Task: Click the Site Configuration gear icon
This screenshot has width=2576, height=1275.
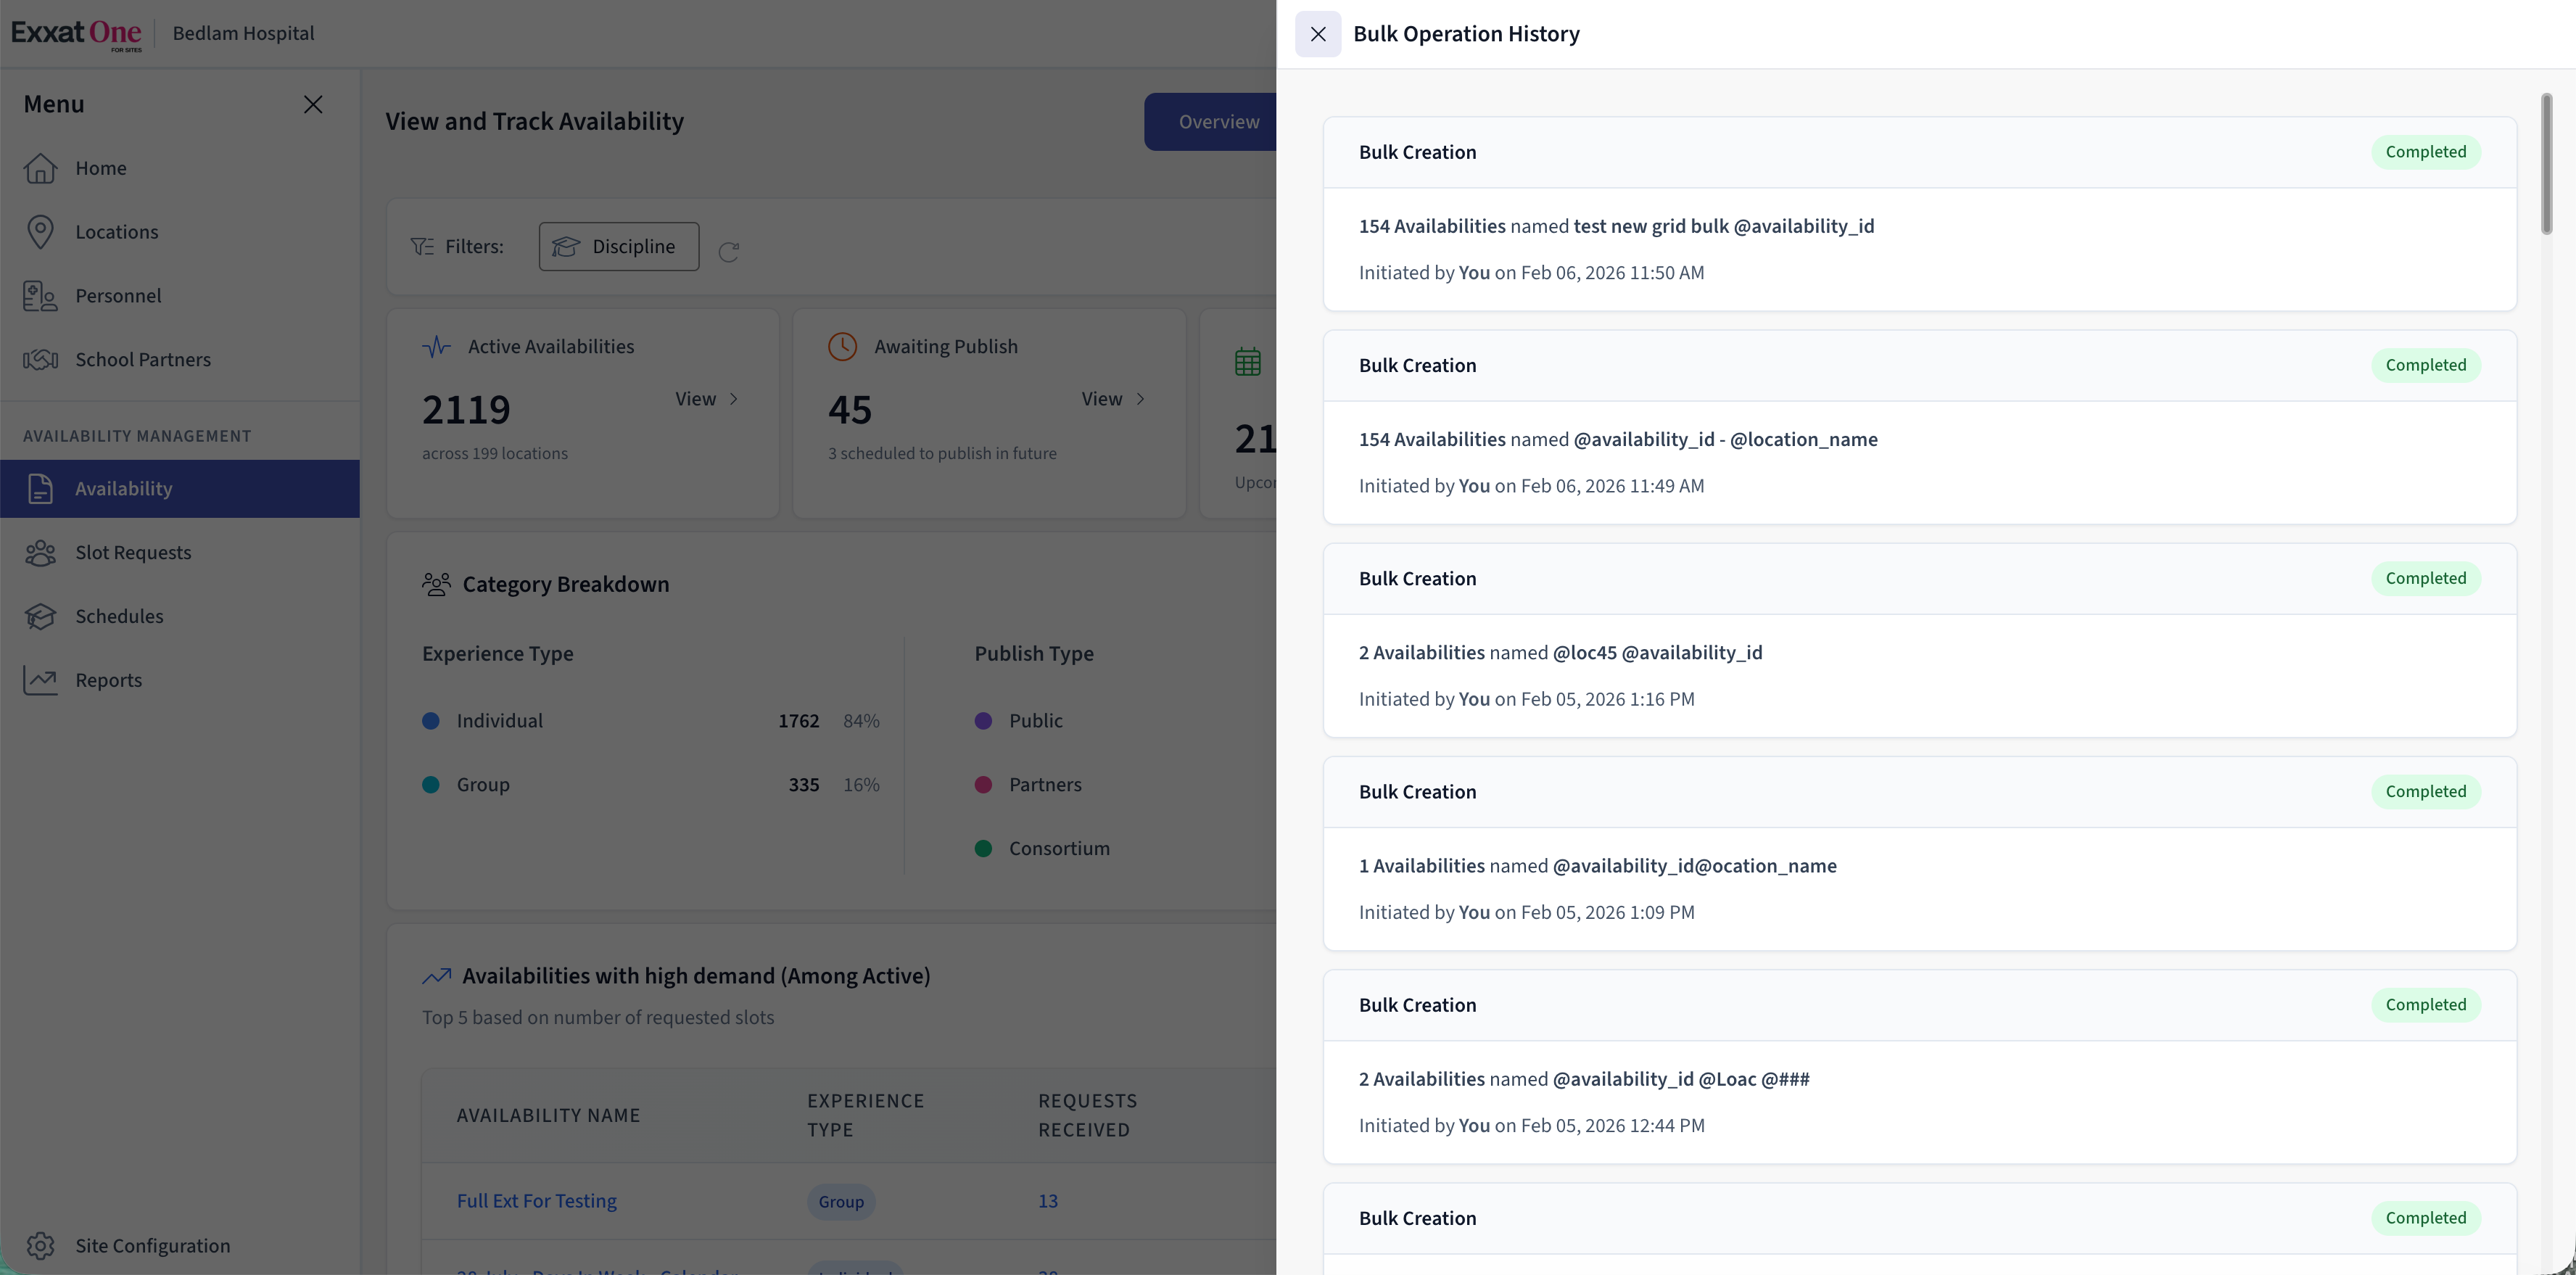Action: (40, 1246)
